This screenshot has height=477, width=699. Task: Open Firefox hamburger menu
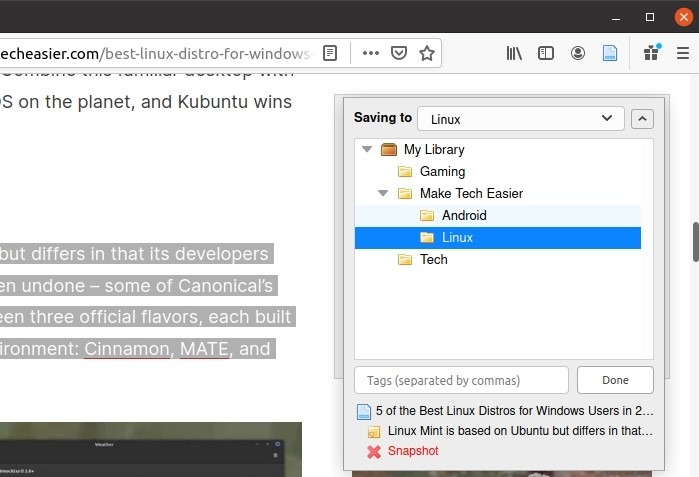[x=683, y=53]
